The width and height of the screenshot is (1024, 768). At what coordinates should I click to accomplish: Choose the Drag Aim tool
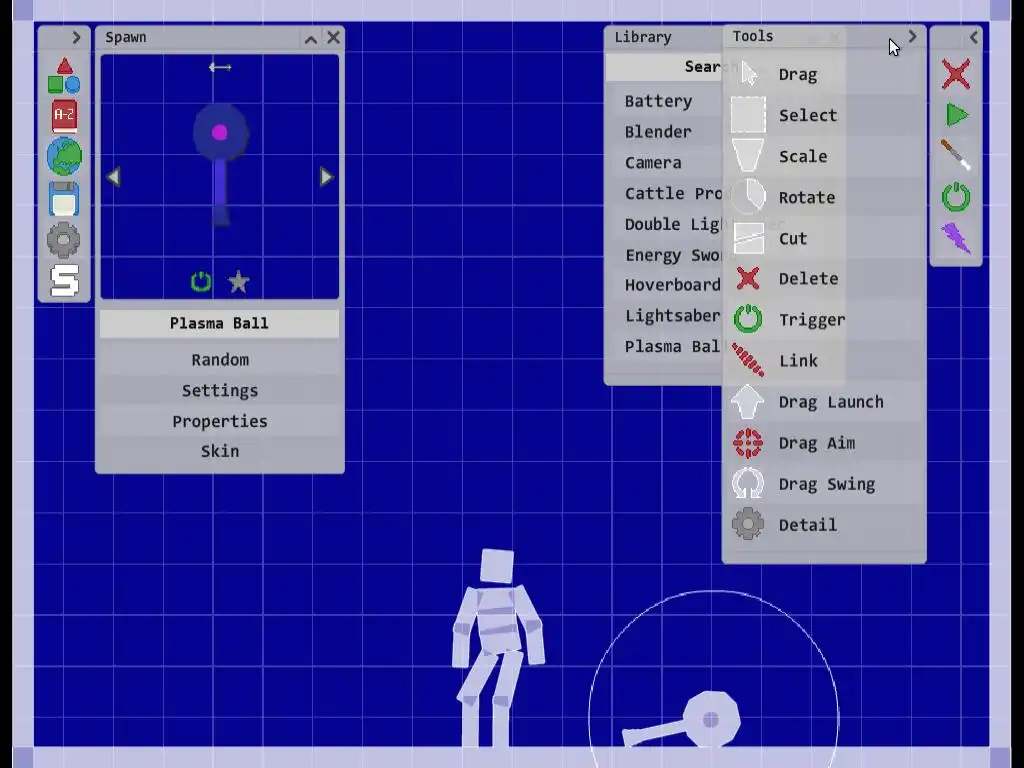point(824,443)
